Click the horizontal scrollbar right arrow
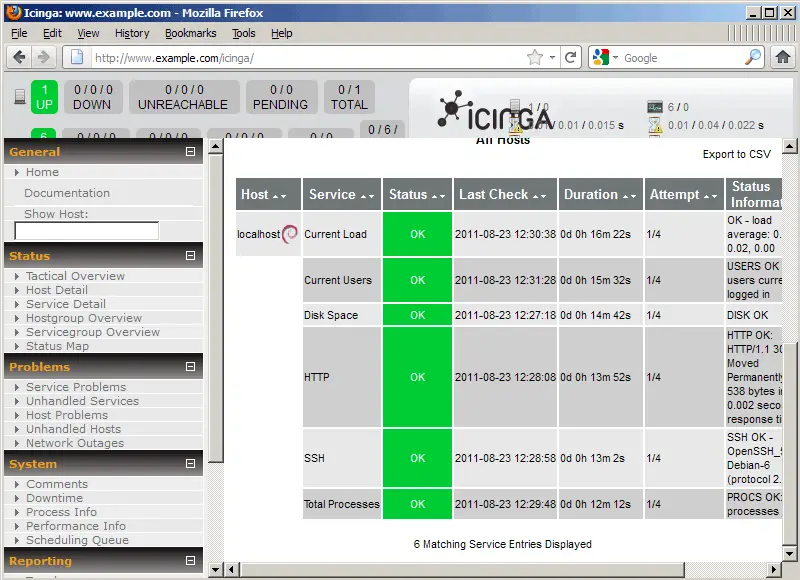The image size is (800, 580). point(774,569)
